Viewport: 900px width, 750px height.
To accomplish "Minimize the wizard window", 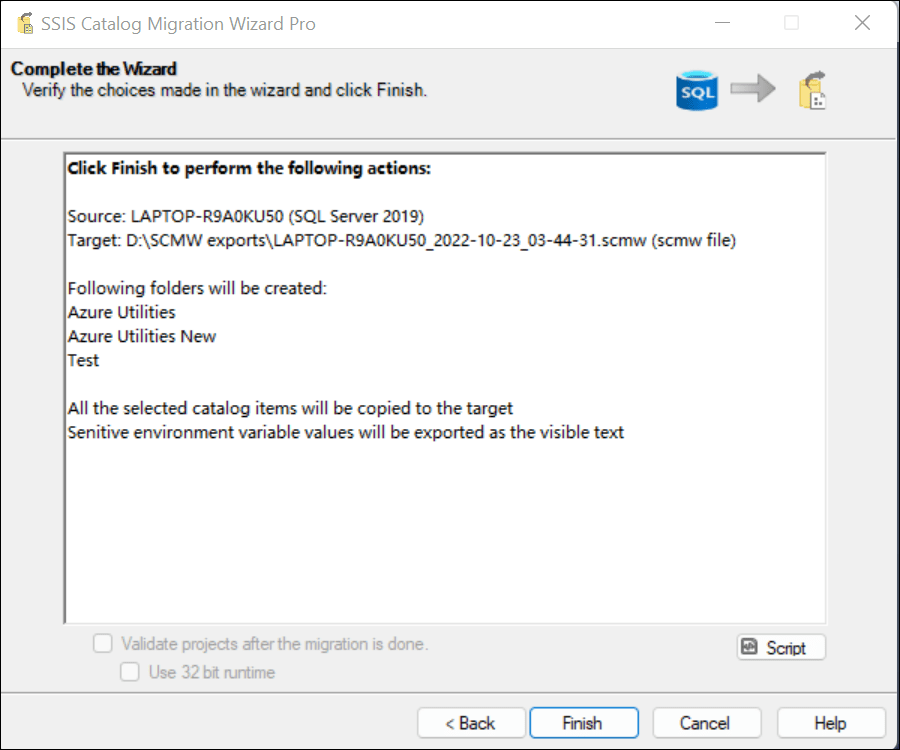I will coord(722,23).
